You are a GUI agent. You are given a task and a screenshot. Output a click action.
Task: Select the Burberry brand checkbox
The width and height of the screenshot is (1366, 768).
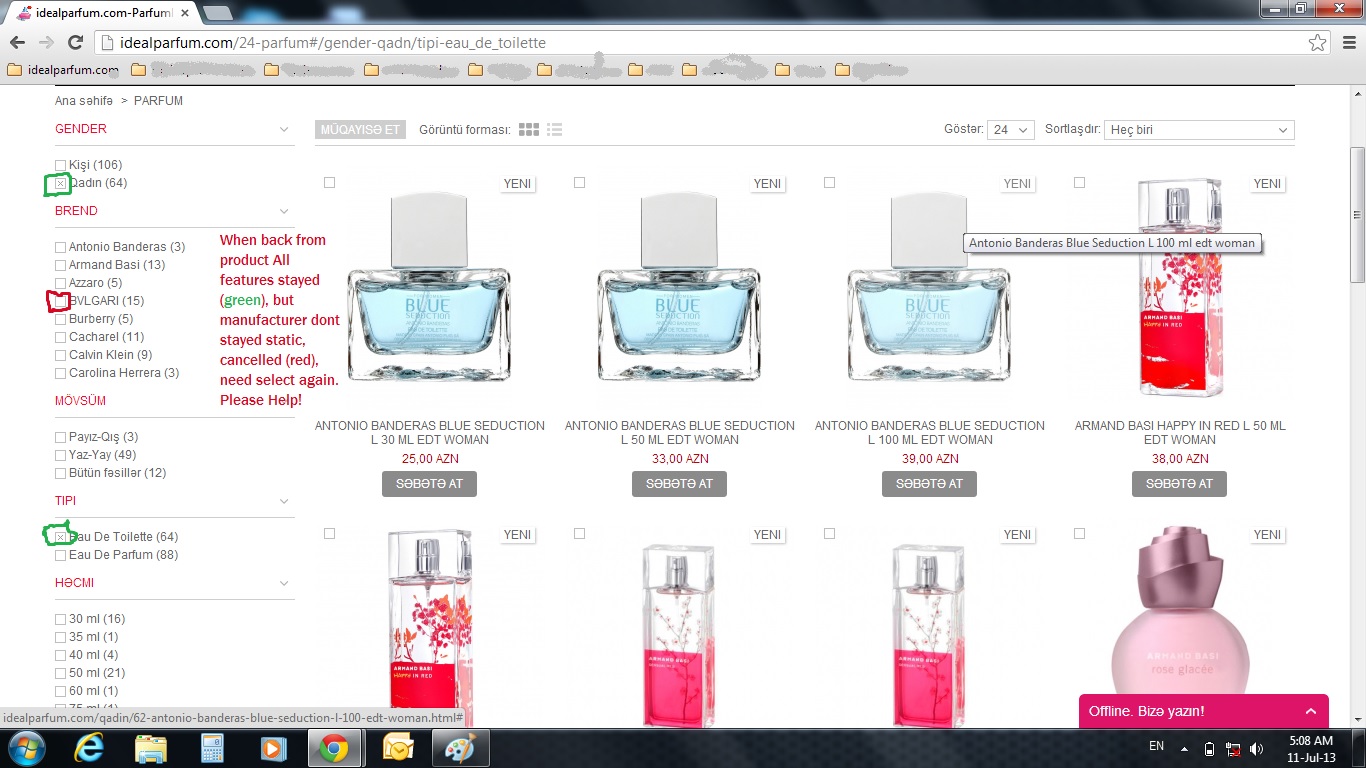pyautogui.click(x=61, y=319)
